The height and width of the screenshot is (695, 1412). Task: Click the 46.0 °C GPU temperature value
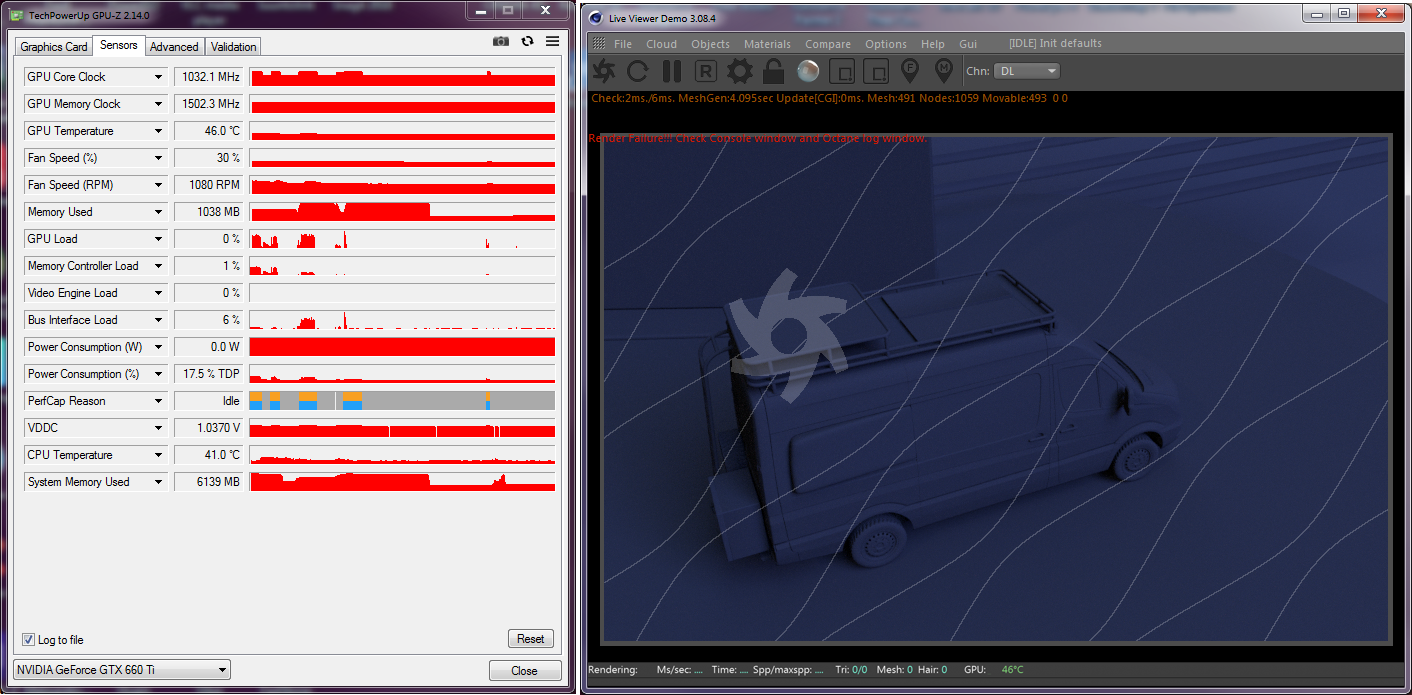click(x=208, y=131)
